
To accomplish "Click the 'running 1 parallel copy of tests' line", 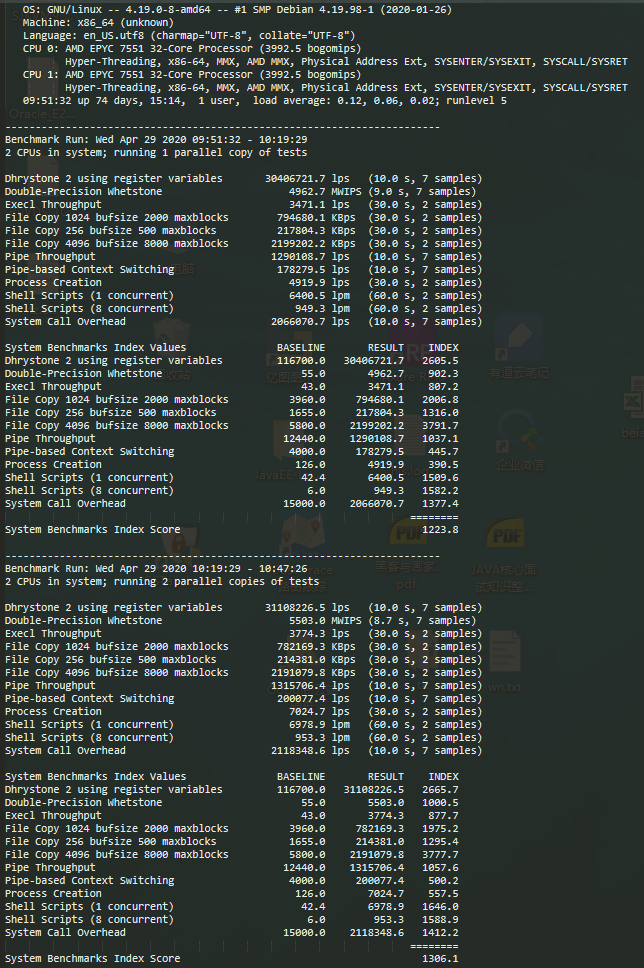I will (x=156, y=152).
